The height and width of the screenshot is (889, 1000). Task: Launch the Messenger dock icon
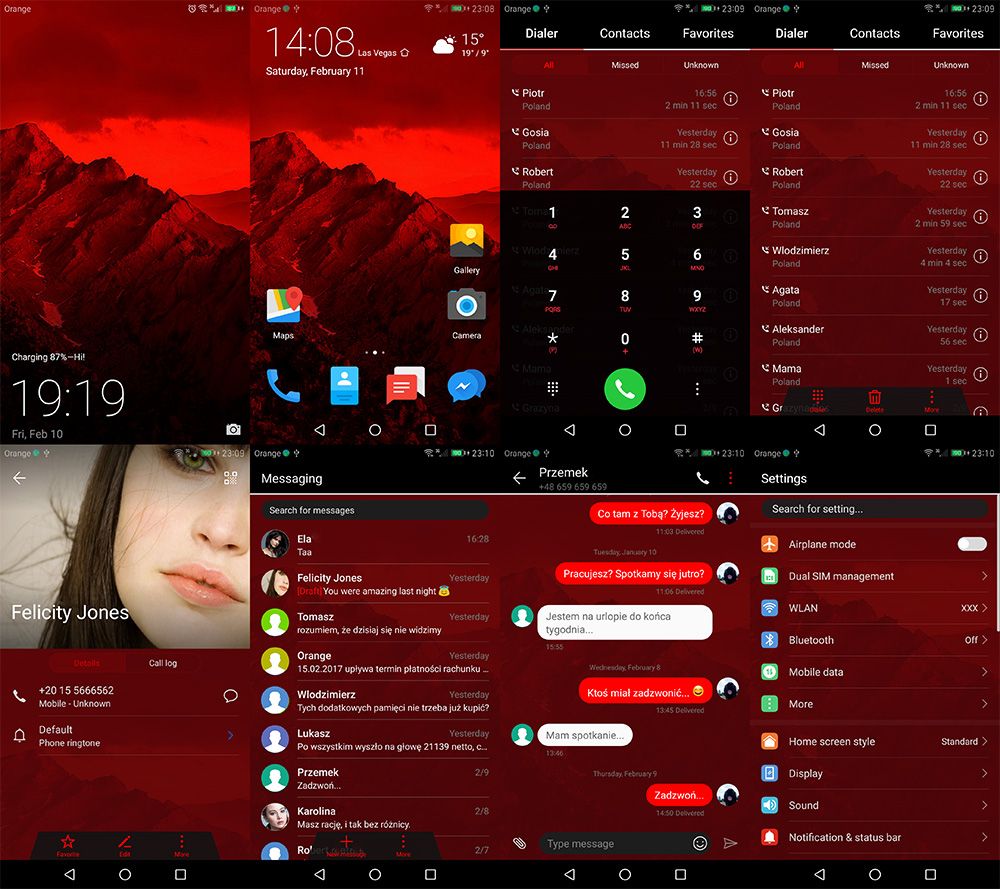[466, 386]
